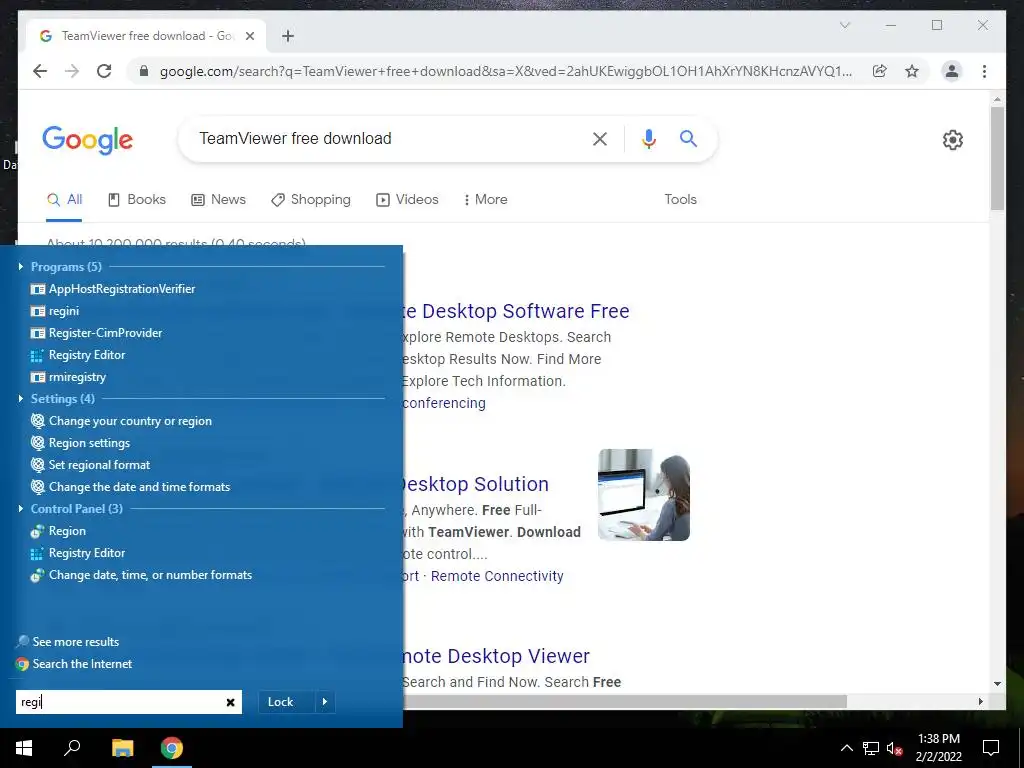Image resolution: width=1024 pixels, height=768 pixels.
Task: Click Search the Internet
Action: [x=74, y=664]
